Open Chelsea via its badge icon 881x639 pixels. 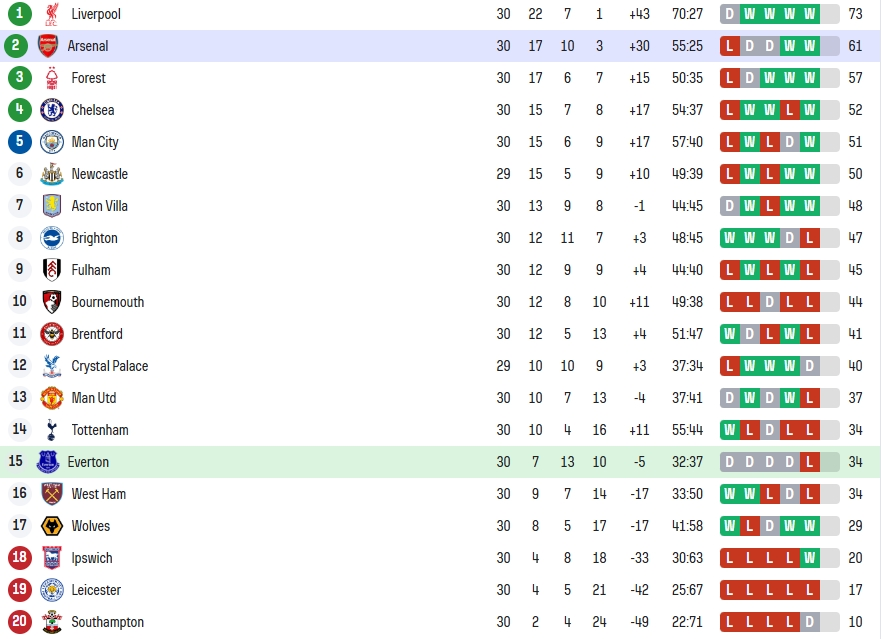pos(52,110)
